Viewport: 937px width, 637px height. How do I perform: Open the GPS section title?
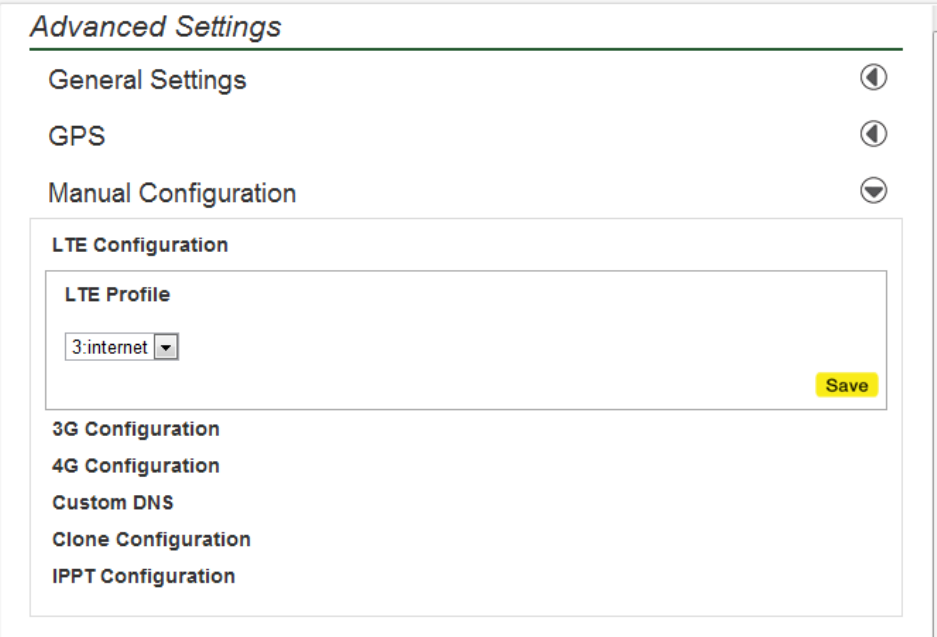[x=77, y=136]
